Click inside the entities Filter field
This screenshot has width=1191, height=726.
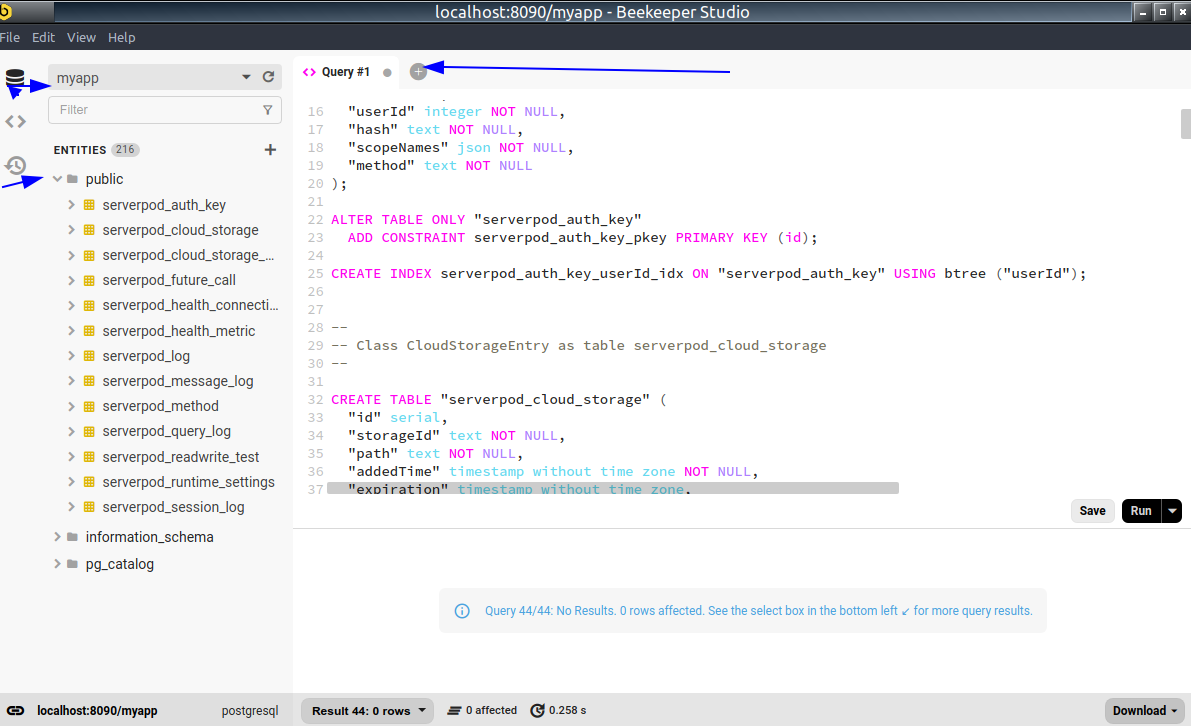click(150, 110)
